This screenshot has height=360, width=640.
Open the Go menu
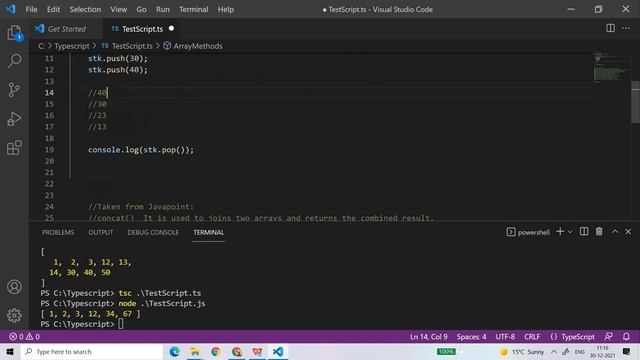coord(141,9)
